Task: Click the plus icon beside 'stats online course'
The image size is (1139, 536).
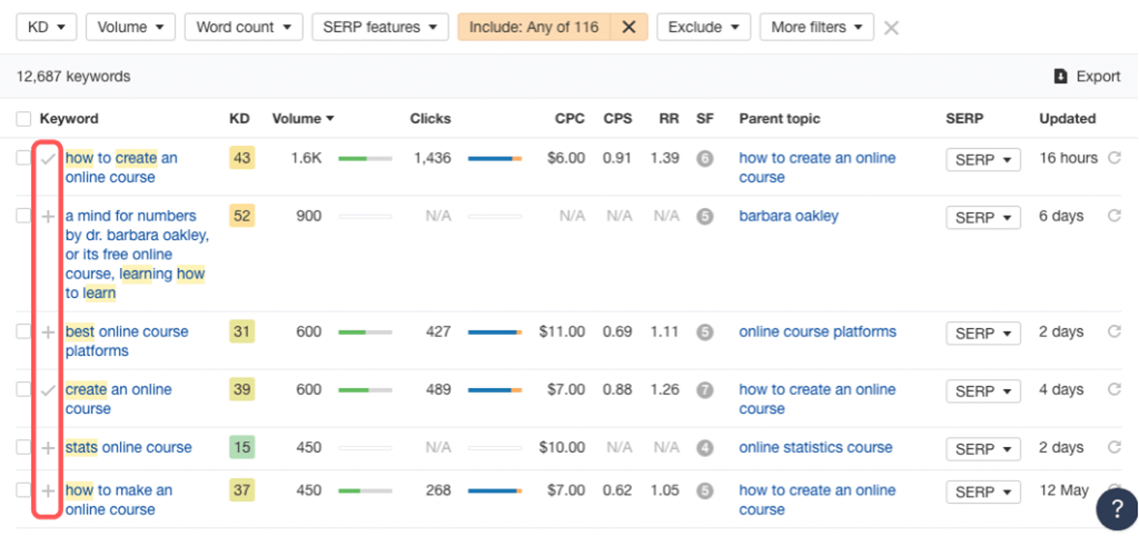Action: 48,448
